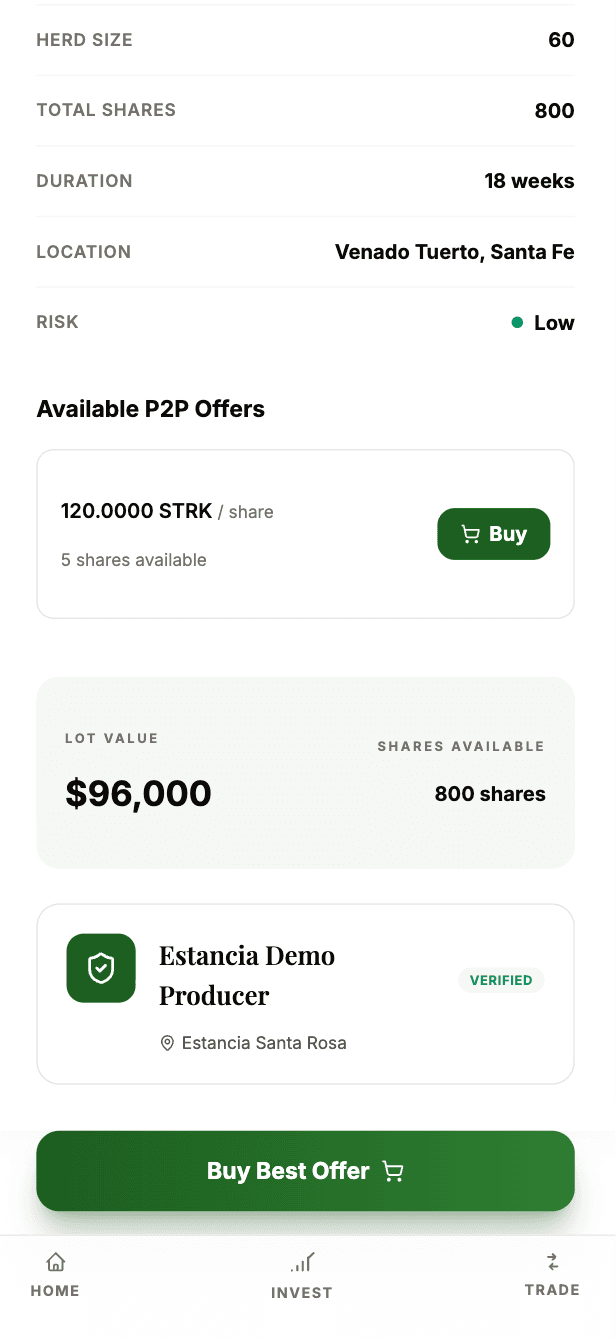
Task: Click the shopping cart icon on Buy button
Action: point(470,534)
